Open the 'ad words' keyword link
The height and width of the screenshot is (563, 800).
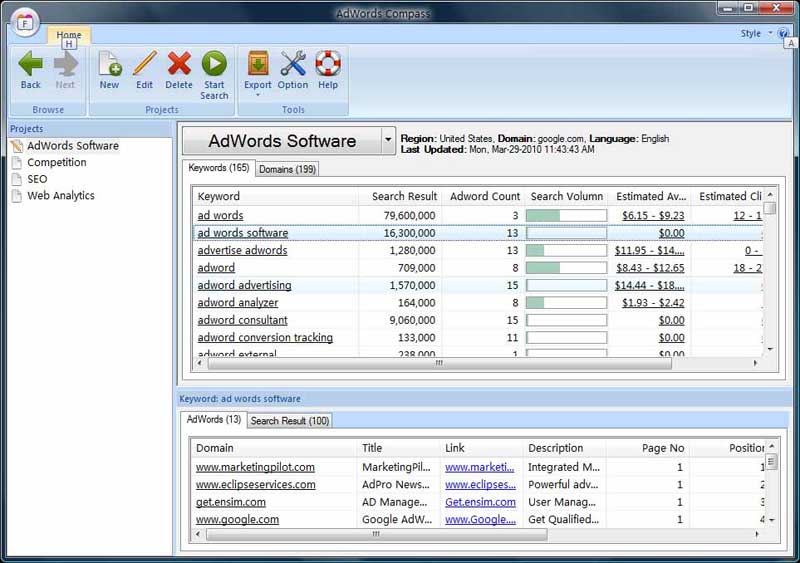tap(220, 215)
